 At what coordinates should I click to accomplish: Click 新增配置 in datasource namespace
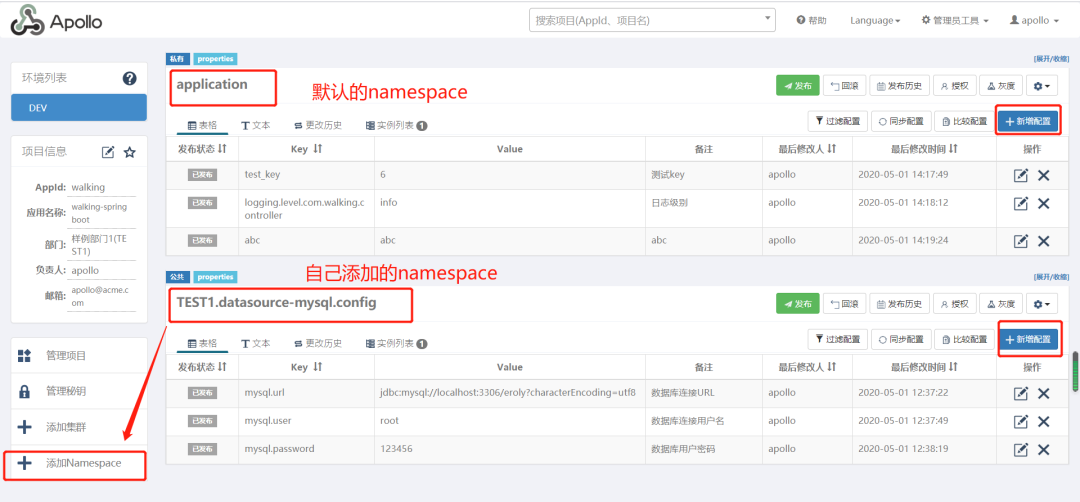[1028, 339]
